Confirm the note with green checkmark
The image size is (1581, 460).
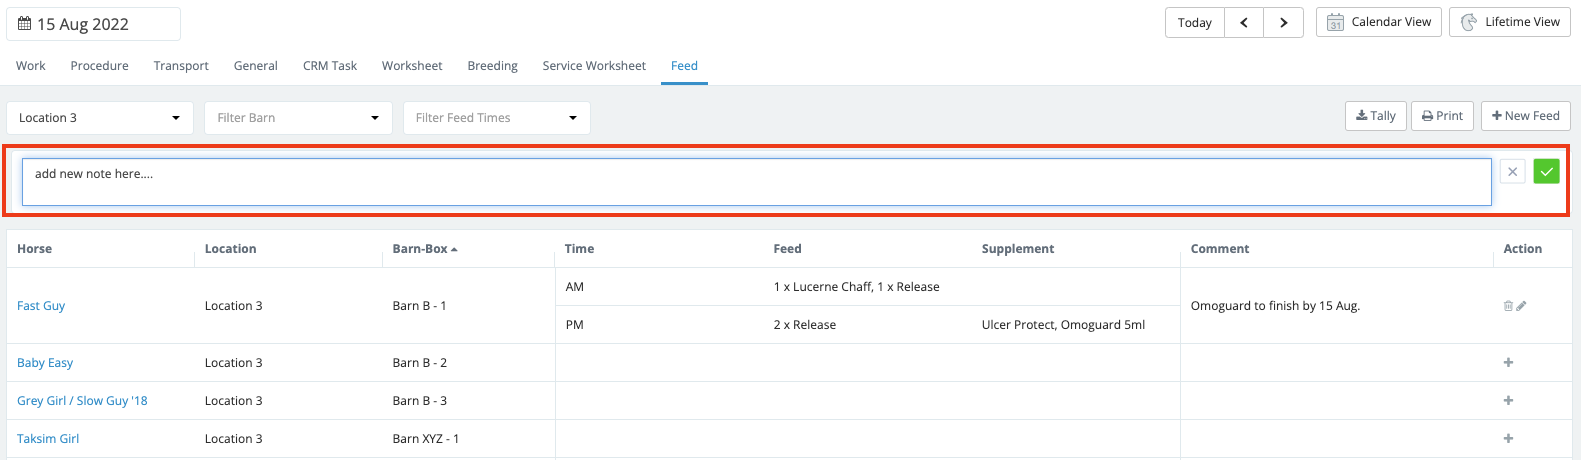(x=1546, y=172)
